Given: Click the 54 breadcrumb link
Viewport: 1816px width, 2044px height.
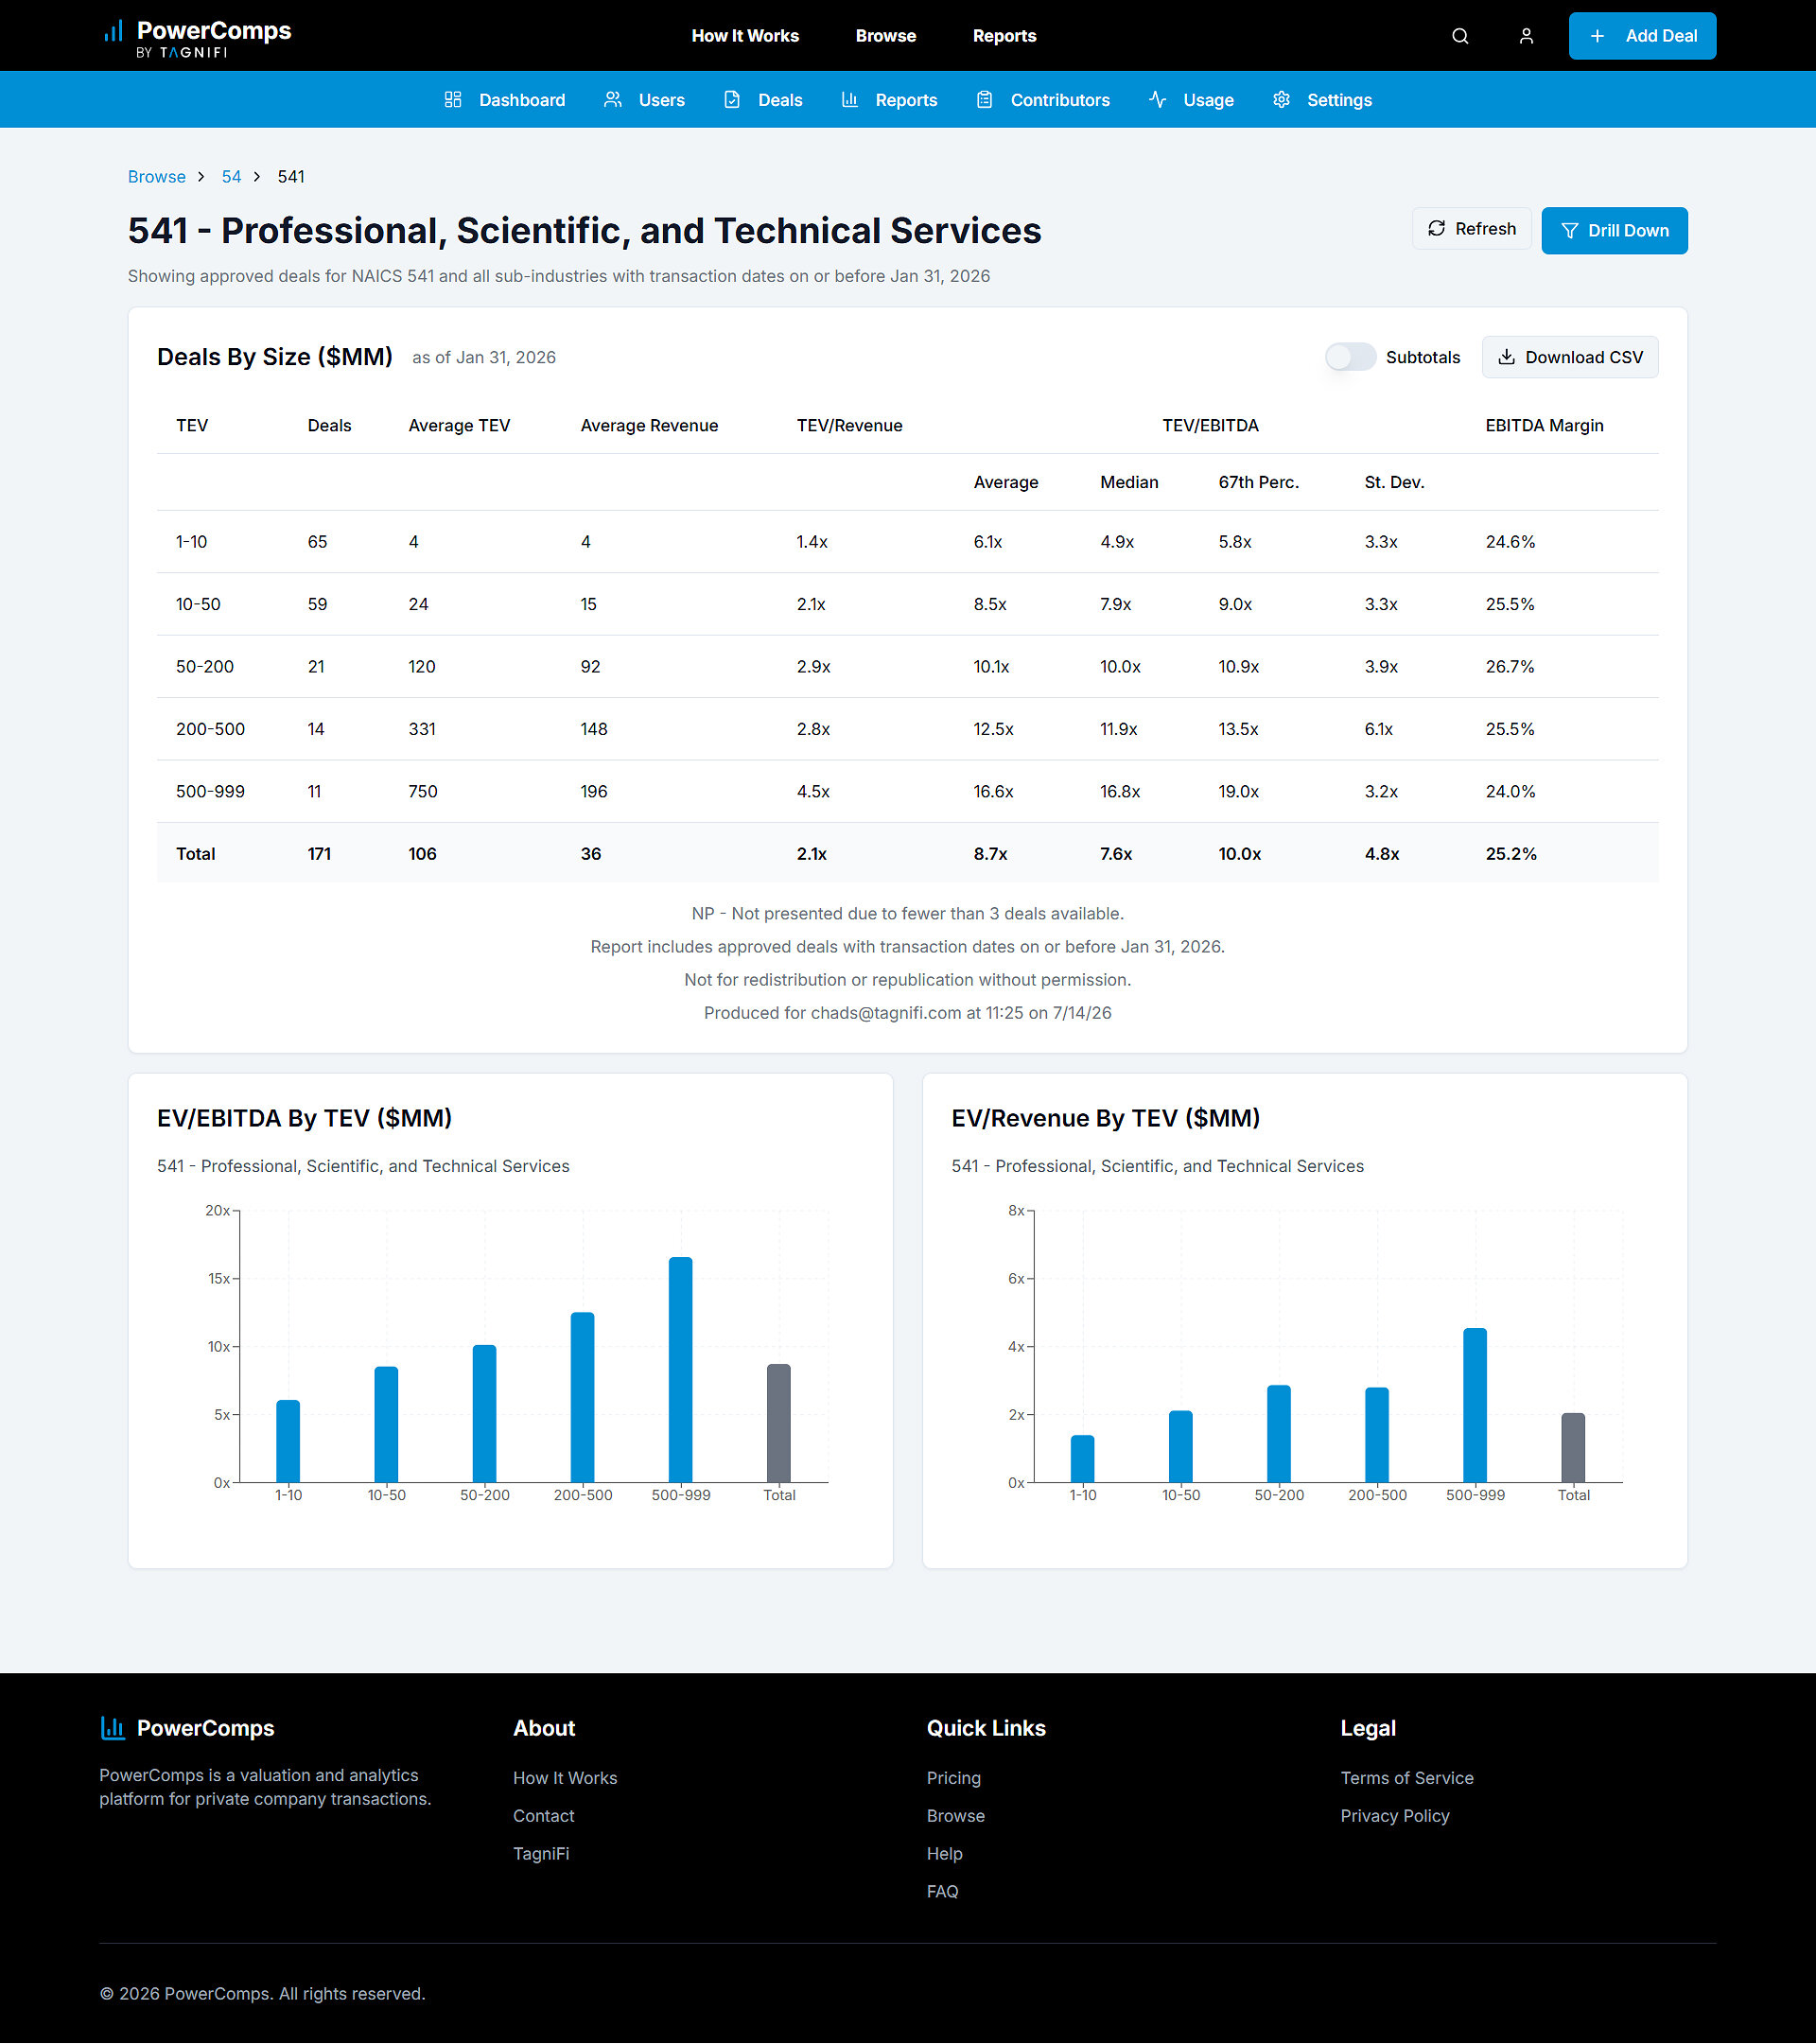Looking at the screenshot, I should (231, 177).
